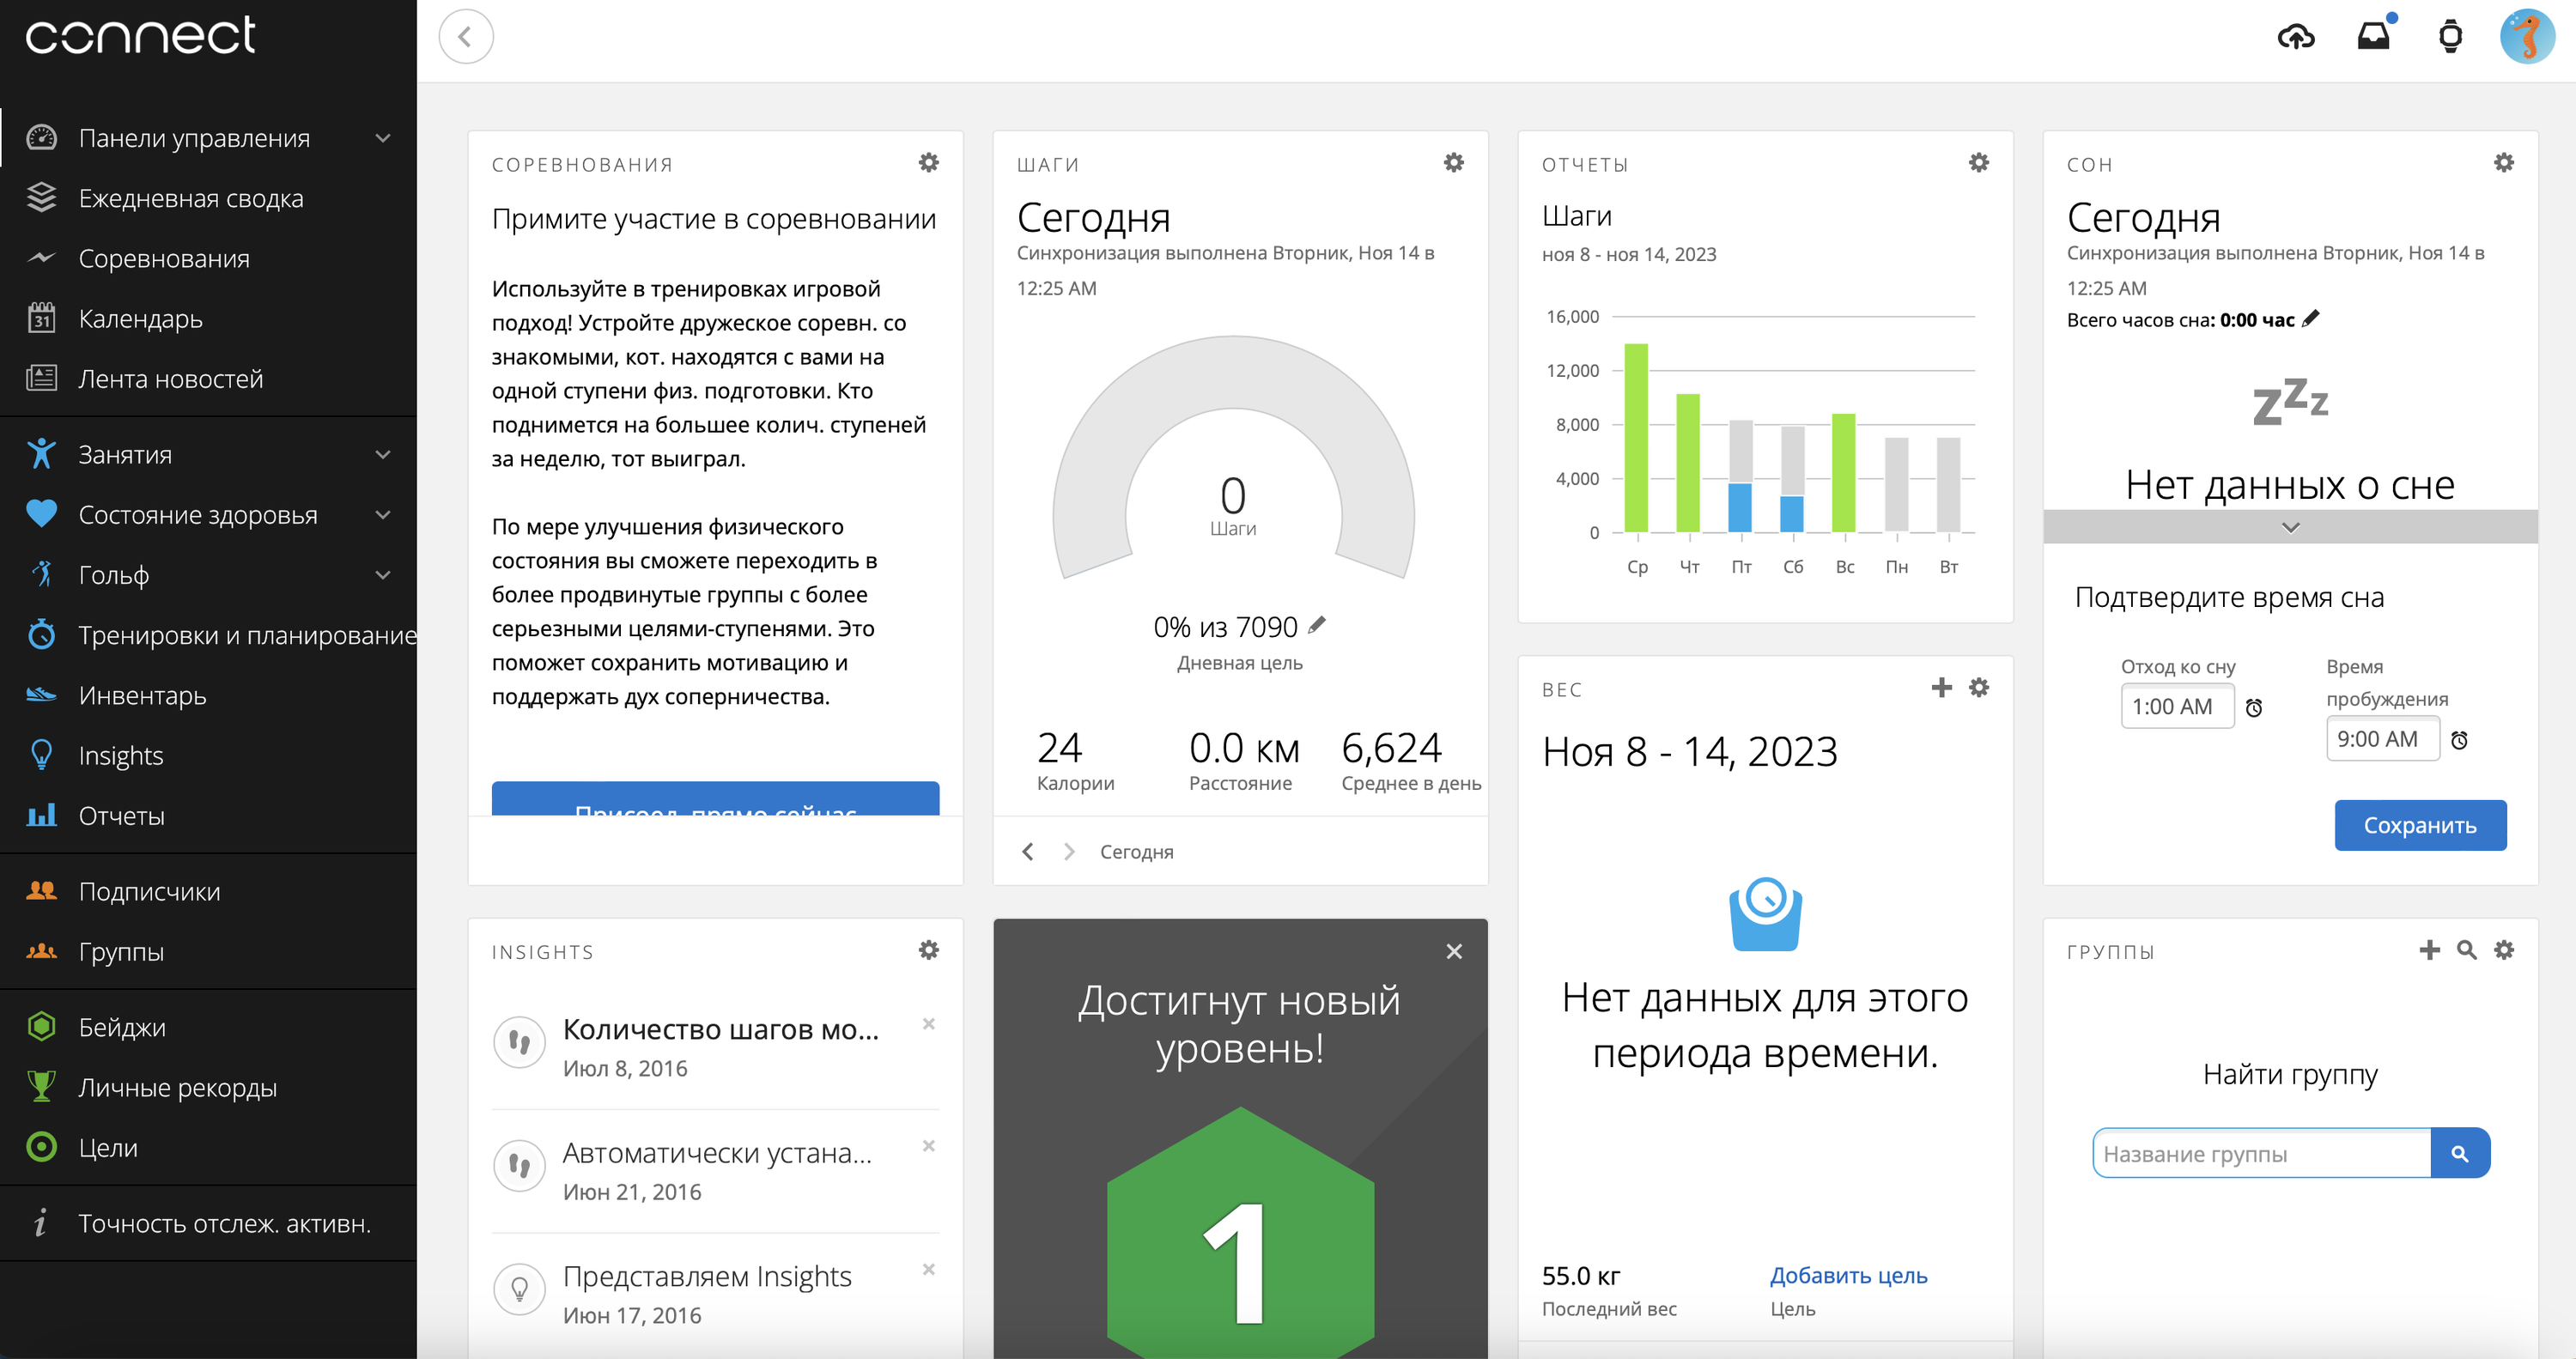Click the Название группы search field
2576x1359 pixels.
pyautogui.click(x=2260, y=1154)
